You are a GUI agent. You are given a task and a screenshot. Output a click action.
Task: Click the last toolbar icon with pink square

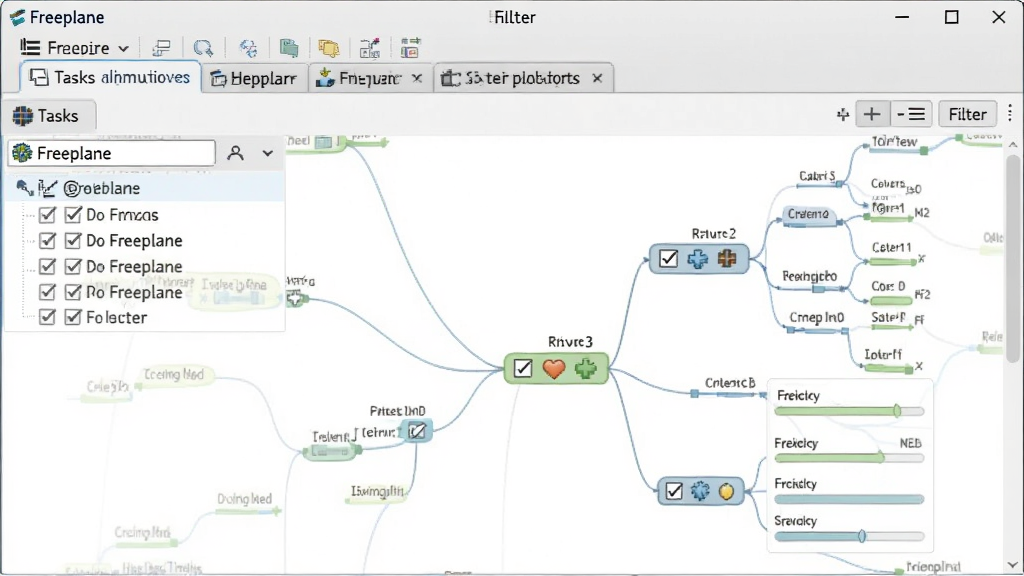pos(410,48)
